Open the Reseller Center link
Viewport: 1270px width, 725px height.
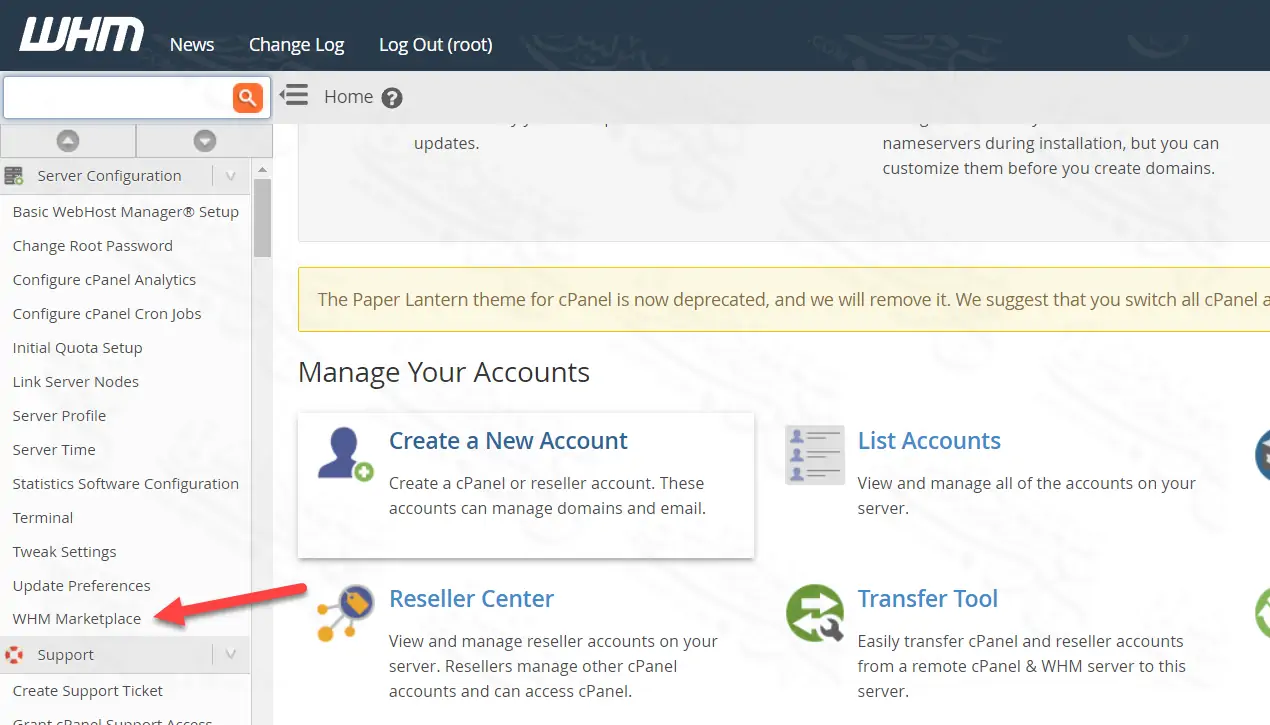pyautogui.click(x=471, y=599)
